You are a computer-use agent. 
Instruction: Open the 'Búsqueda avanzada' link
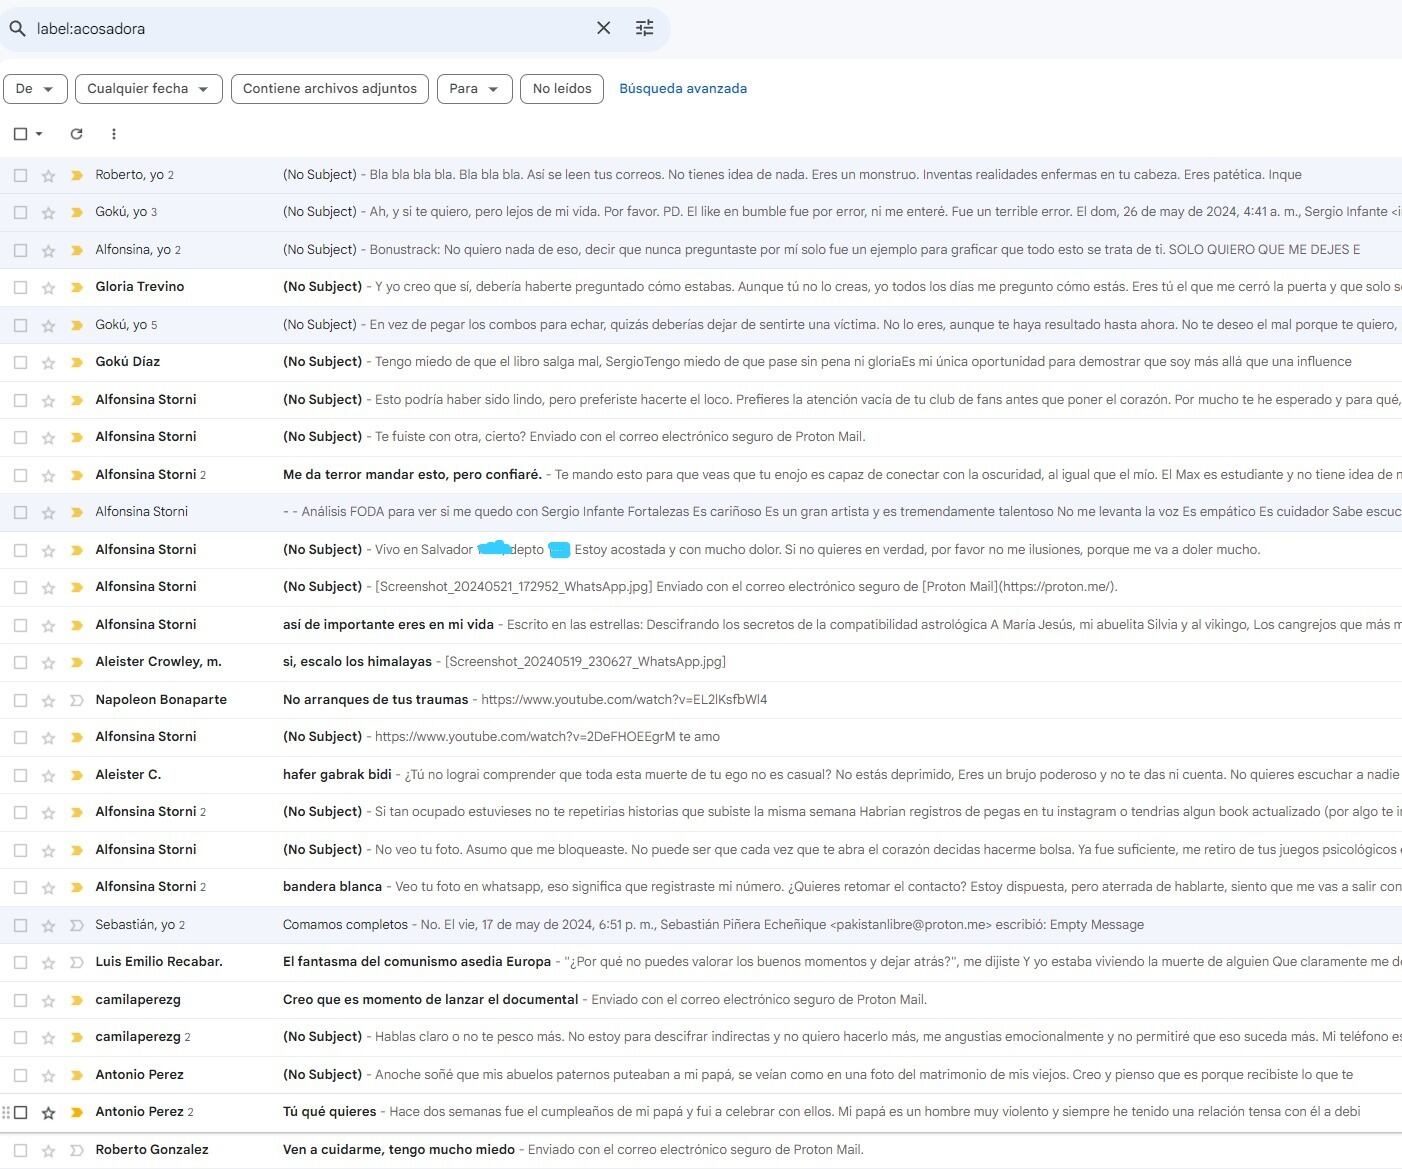click(x=683, y=89)
